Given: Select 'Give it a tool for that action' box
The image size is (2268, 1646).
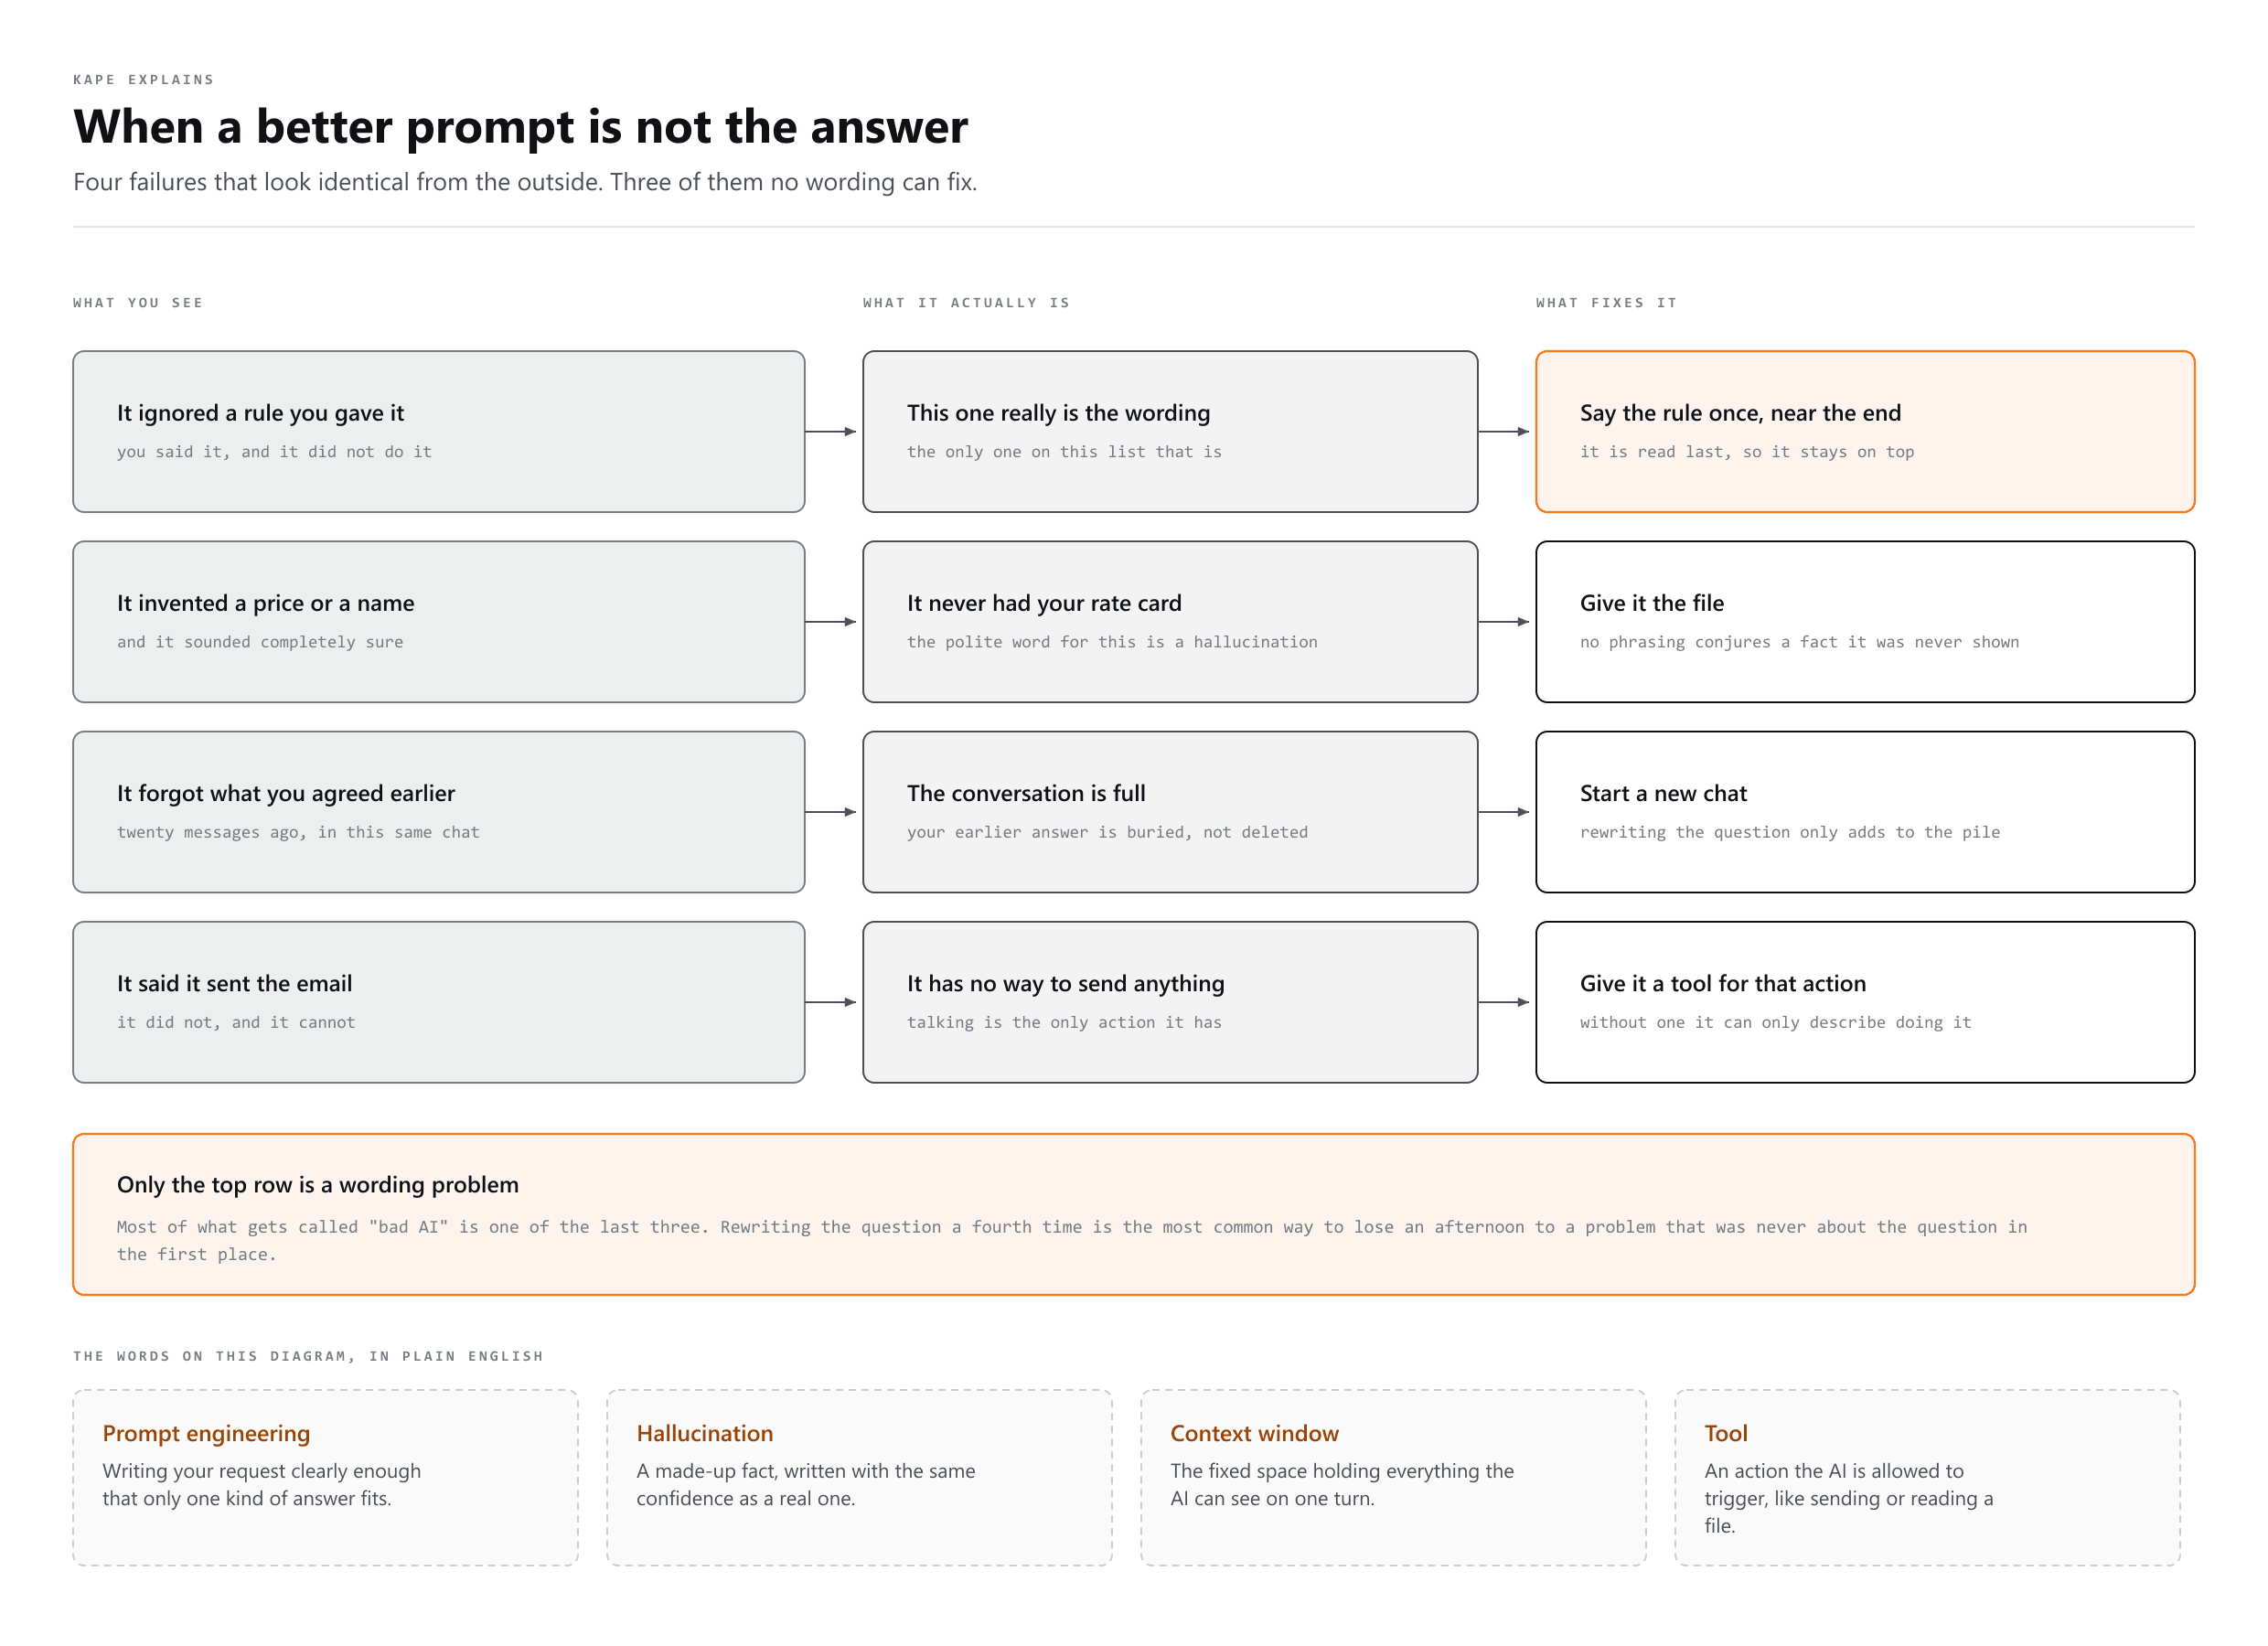Looking at the screenshot, I should click(x=1865, y=1002).
